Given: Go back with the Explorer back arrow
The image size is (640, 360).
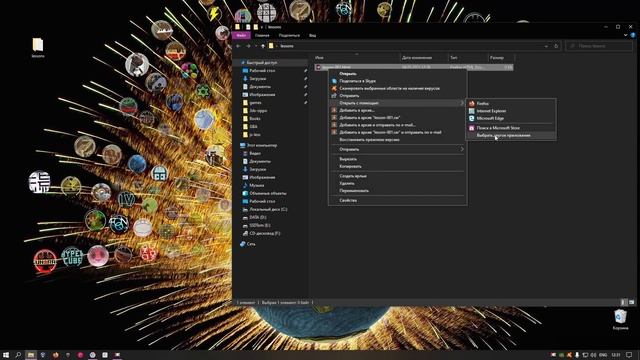Looking at the screenshot, I should pos(238,46).
